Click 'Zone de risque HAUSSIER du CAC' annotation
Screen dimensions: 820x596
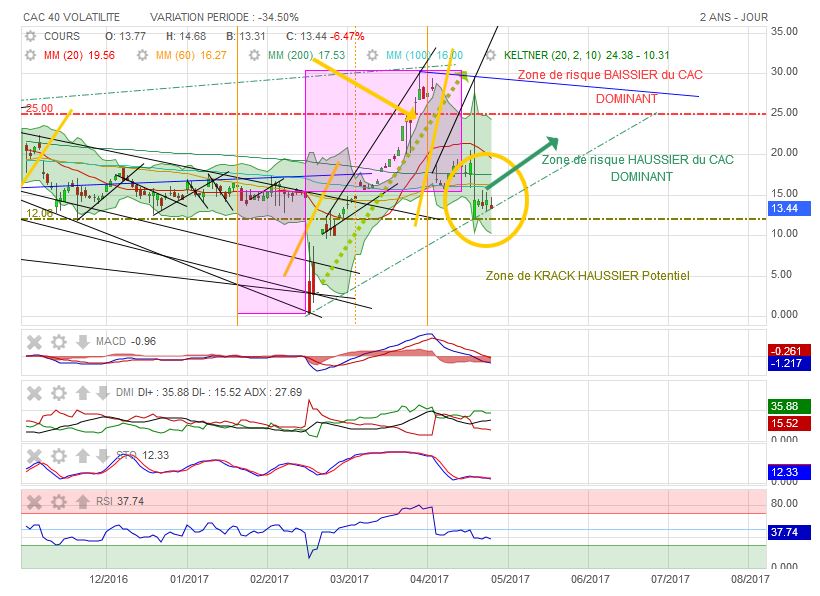[637, 159]
